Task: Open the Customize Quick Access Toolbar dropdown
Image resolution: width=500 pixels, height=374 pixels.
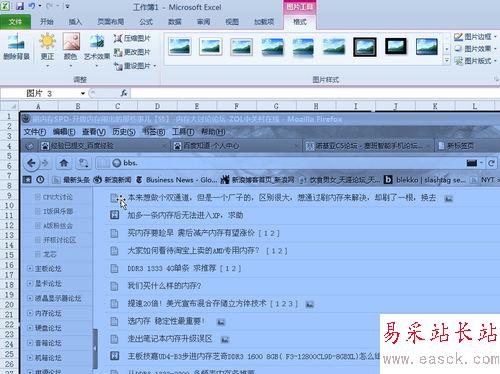Action: coord(67,6)
